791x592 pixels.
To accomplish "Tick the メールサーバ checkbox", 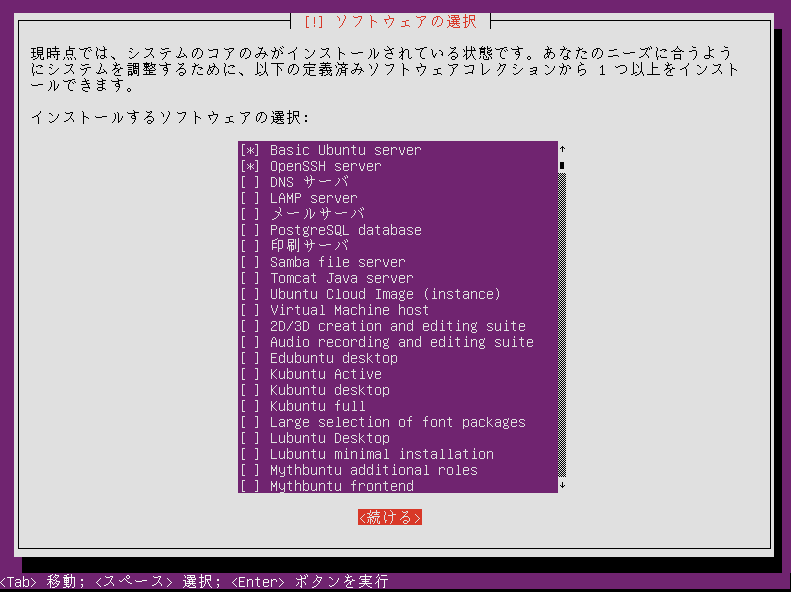I will click(250, 214).
